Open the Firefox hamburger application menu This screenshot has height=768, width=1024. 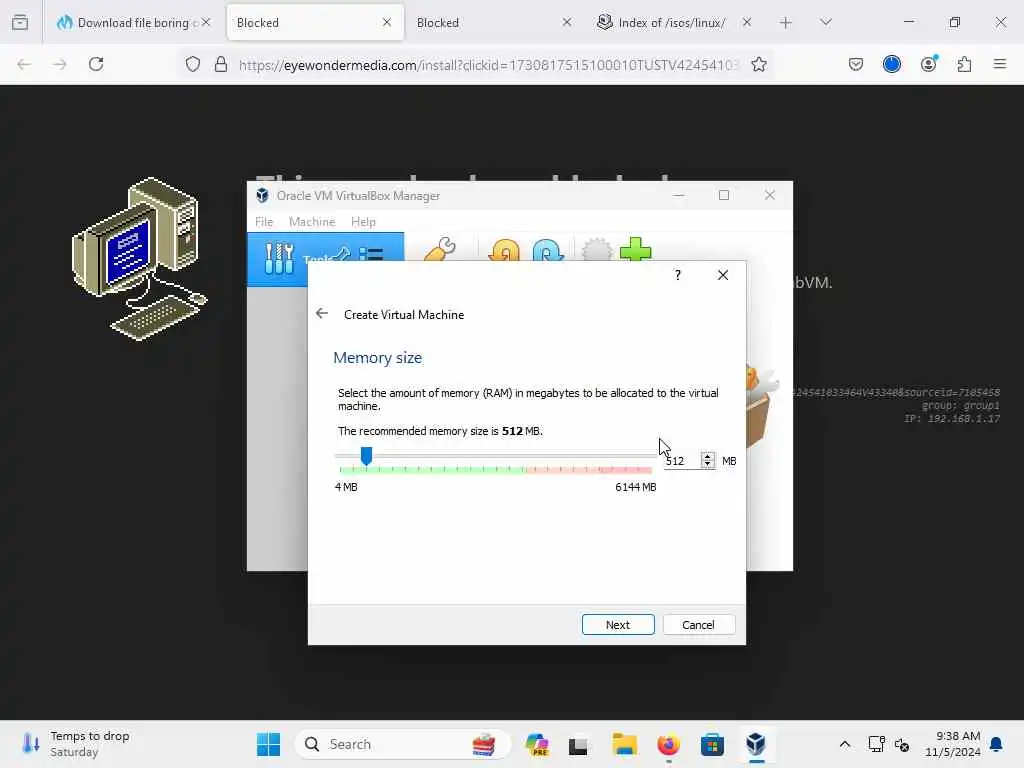coord(1000,64)
